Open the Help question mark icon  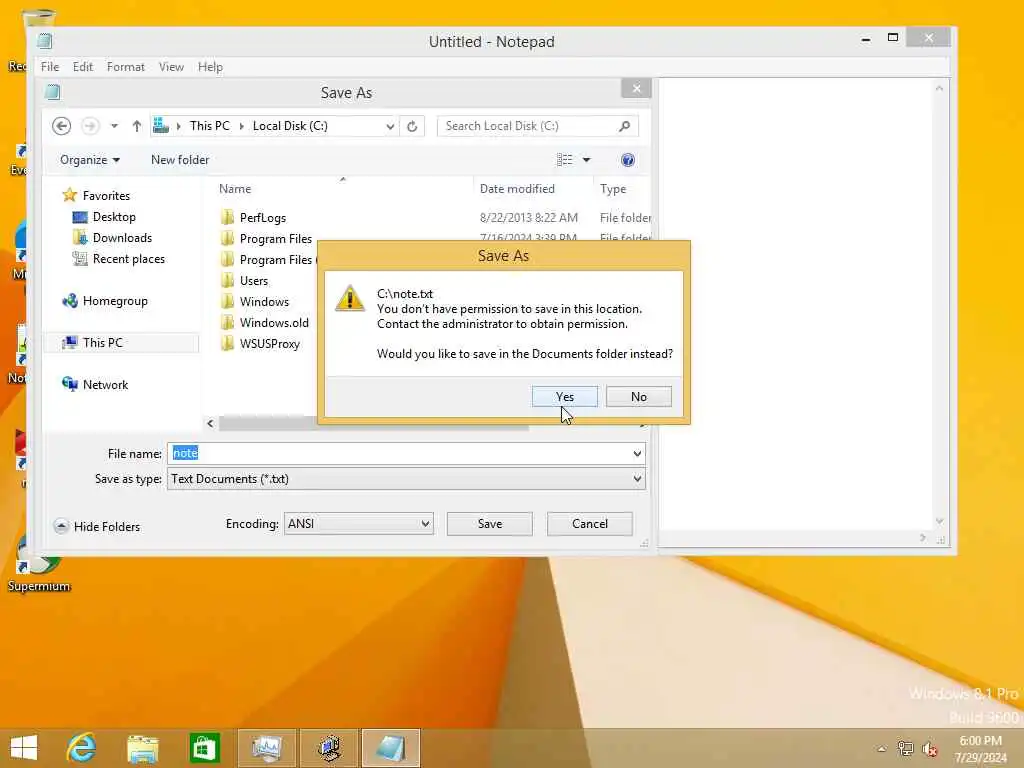coord(628,160)
